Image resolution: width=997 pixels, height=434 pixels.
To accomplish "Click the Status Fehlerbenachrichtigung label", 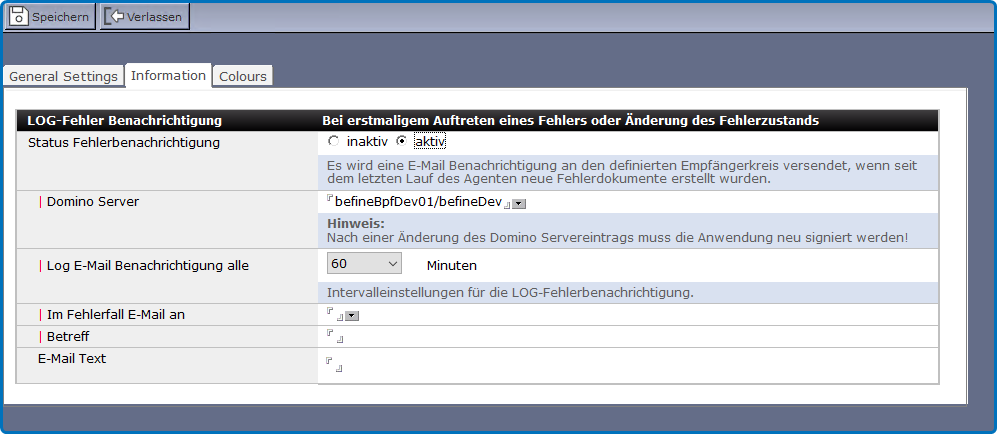I will click(124, 143).
